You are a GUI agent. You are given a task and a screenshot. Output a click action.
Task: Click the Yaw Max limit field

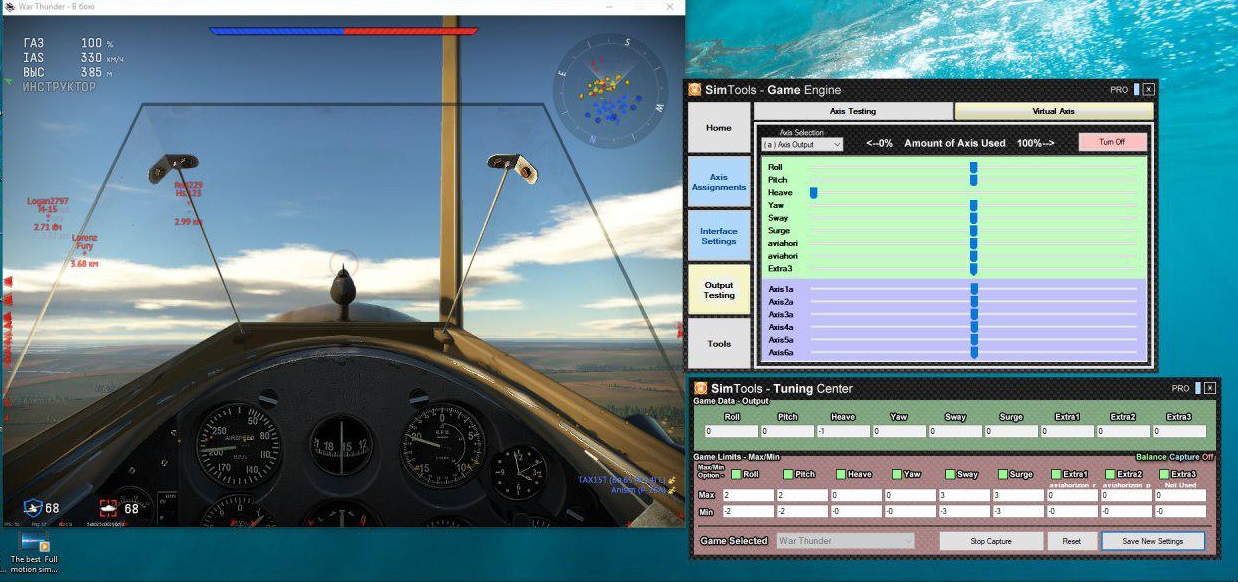point(911,495)
